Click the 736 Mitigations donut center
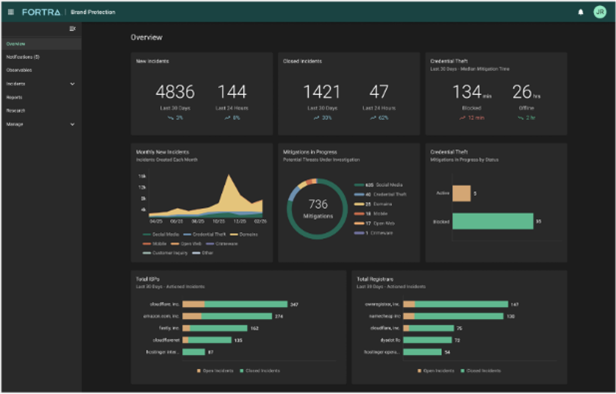Screen dimensions: 616x394 (318, 209)
